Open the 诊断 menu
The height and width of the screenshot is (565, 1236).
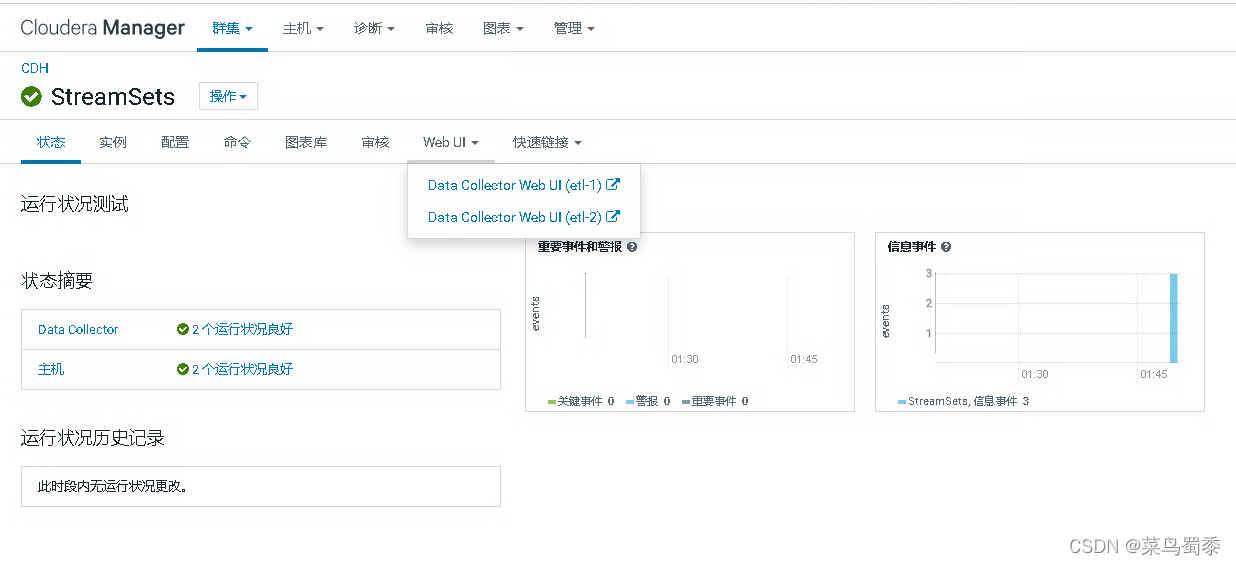pyautogui.click(x=374, y=28)
